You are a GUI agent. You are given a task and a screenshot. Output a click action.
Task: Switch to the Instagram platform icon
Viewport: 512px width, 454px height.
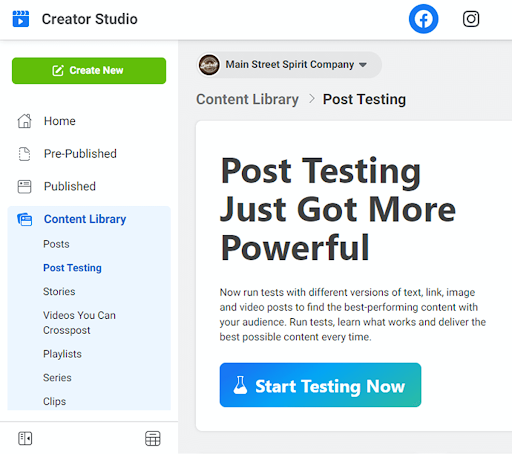click(471, 19)
